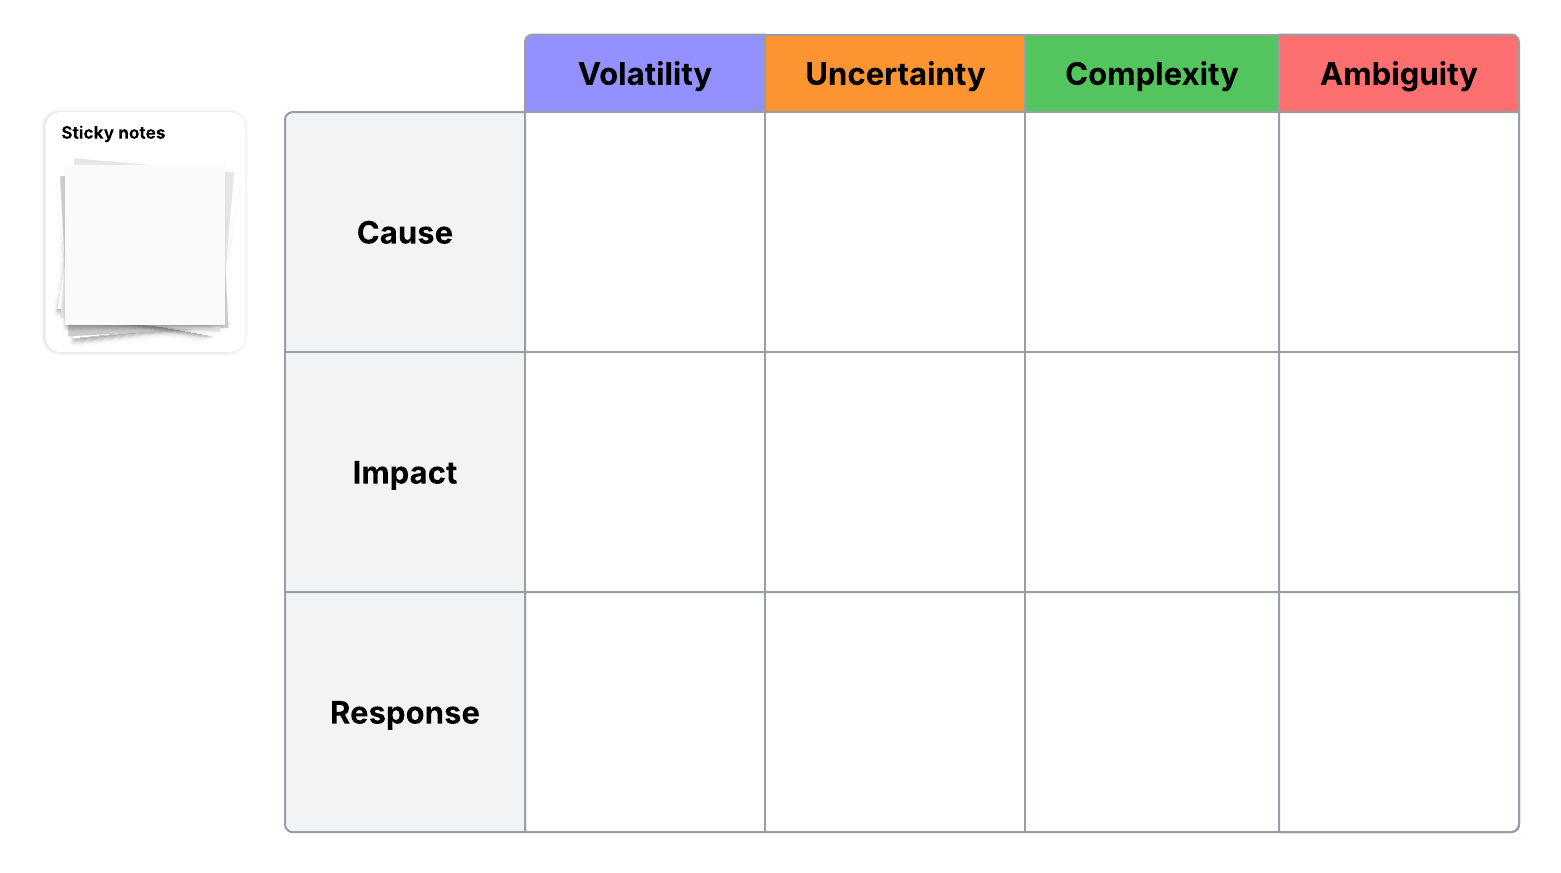Click the Sticky notes stack
The width and height of the screenshot is (1561, 873).
pyautogui.click(x=146, y=248)
